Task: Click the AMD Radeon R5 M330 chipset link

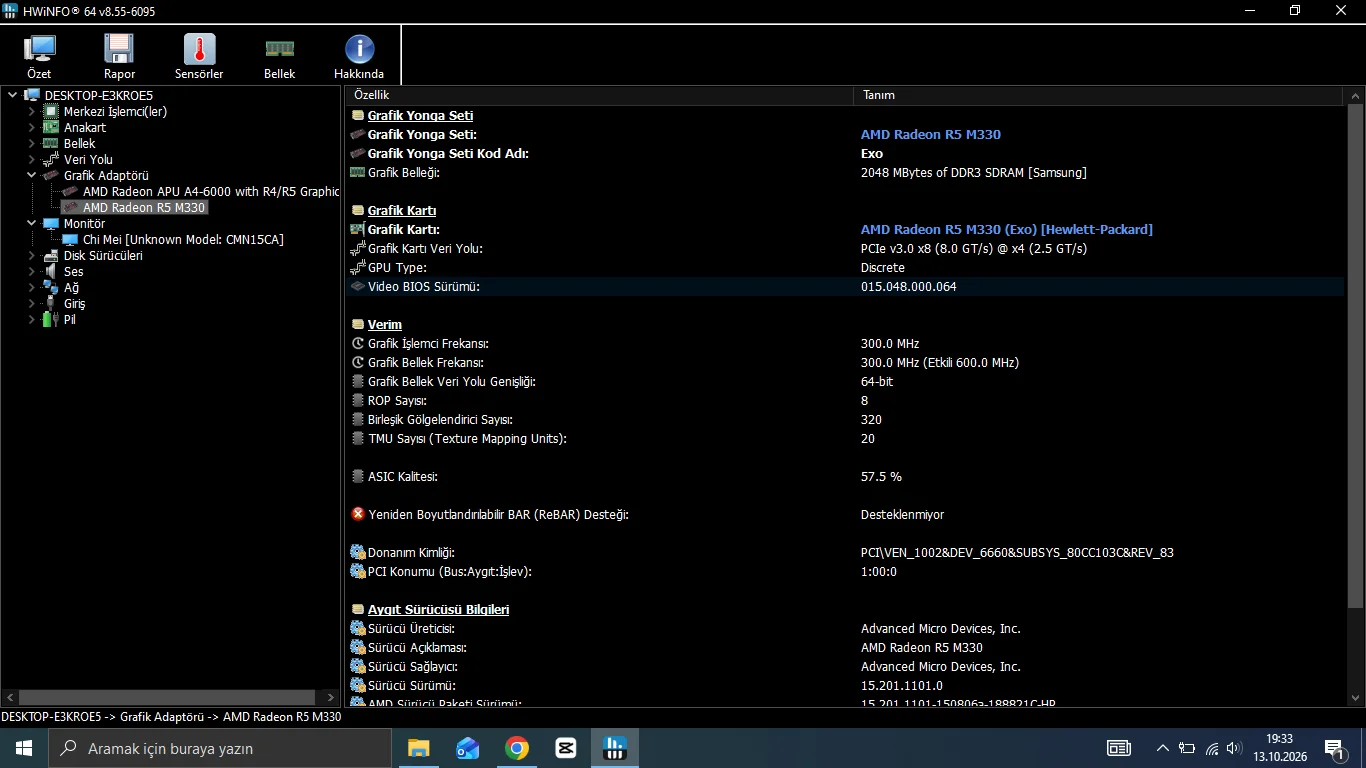Action: coord(930,135)
